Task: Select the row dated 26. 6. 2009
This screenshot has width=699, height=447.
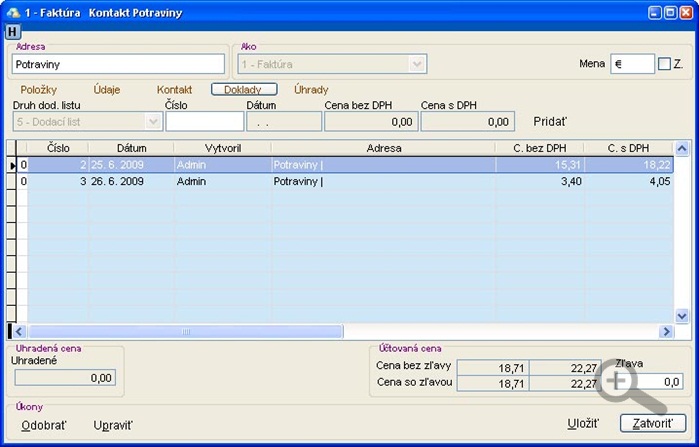Action: pos(345,181)
